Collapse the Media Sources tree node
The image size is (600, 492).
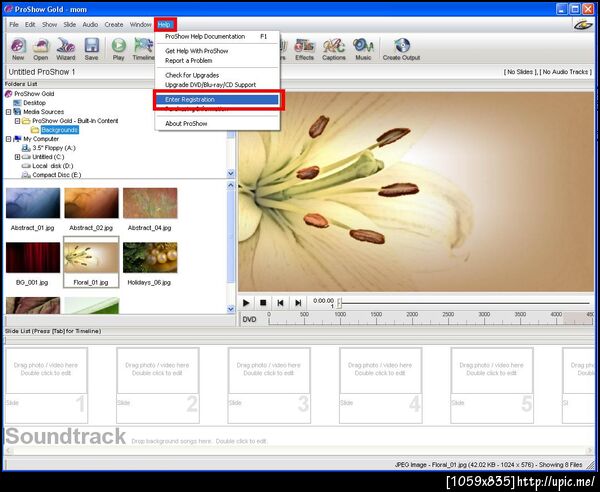pyautogui.click(x=8, y=112)
